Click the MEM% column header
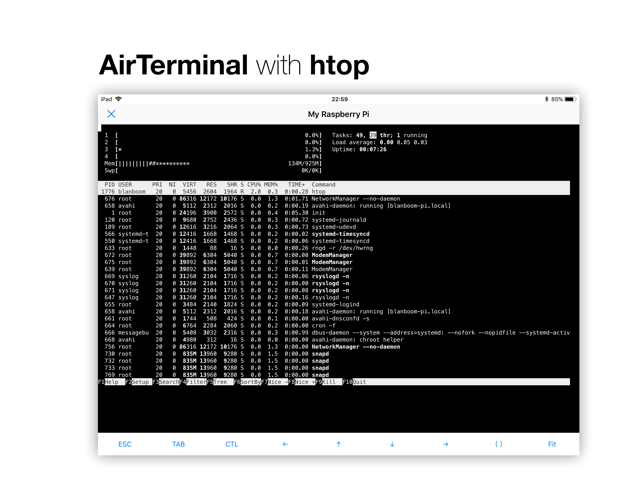The width and height of the screenshot is (643, 482). click(271, 185)
